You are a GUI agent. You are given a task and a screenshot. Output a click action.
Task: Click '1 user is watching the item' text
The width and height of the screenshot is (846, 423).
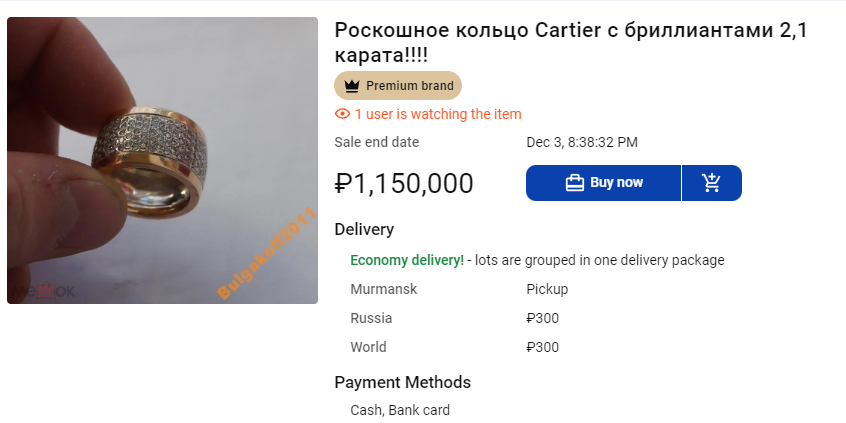(x=437, y=114)
